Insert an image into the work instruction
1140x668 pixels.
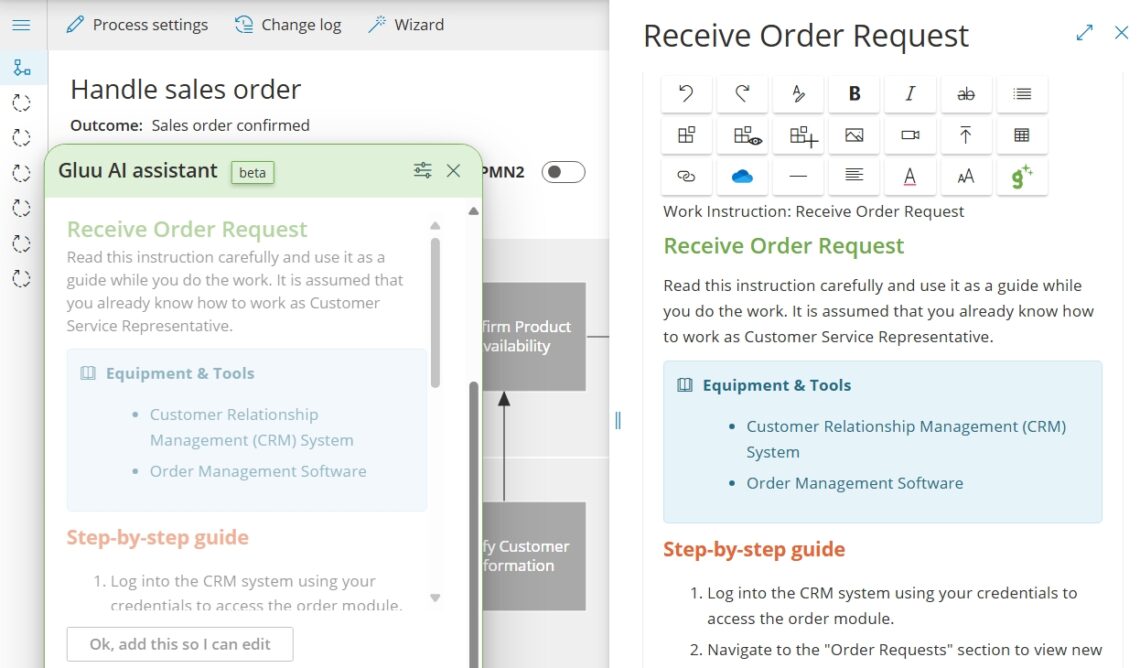click(854, 135)
